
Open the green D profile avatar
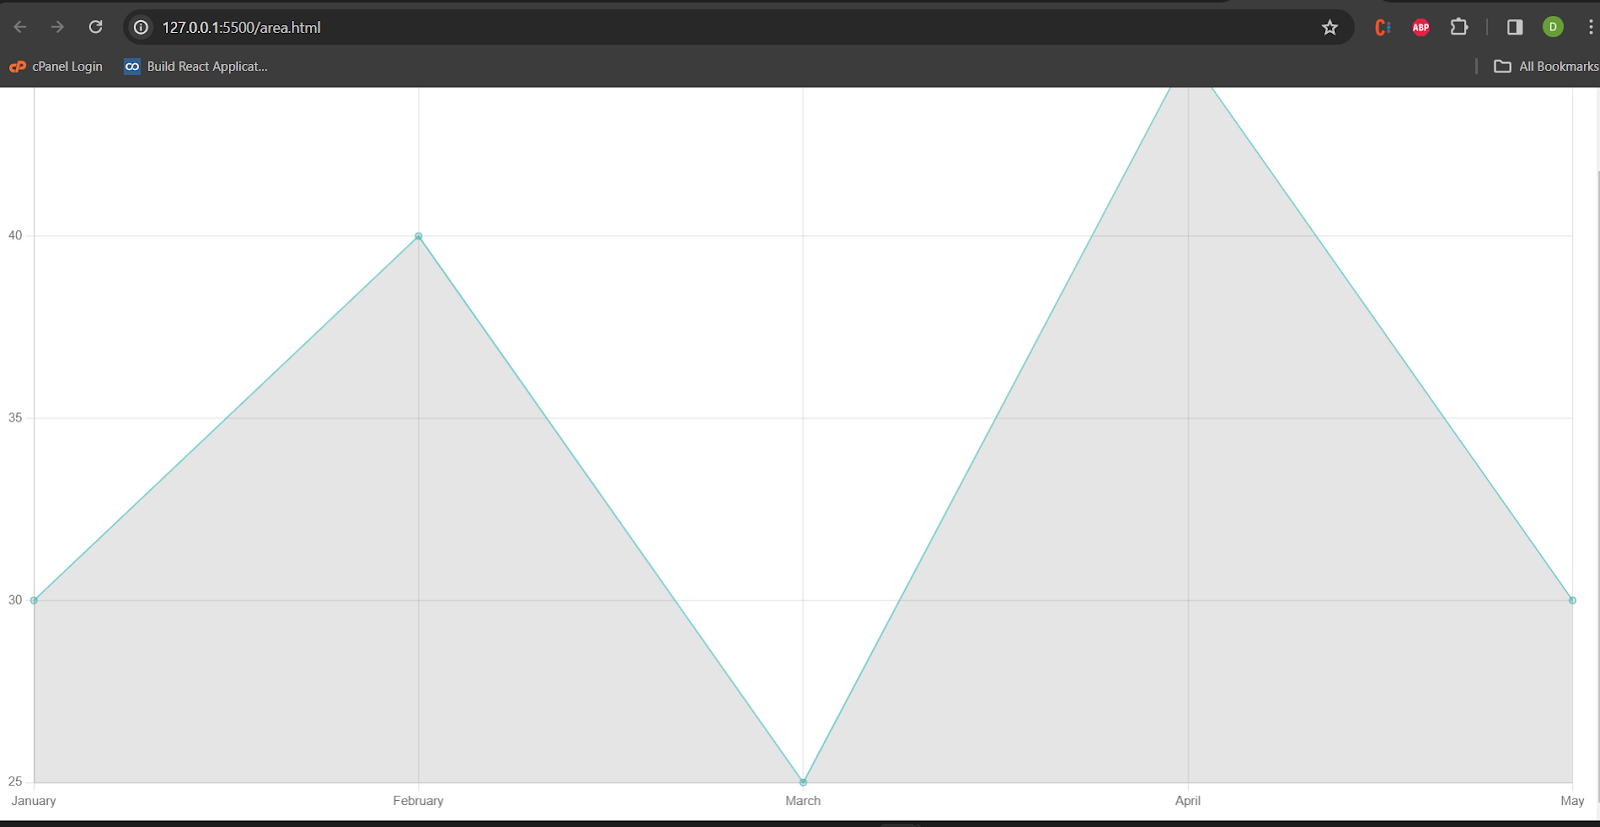[1552, 27]
